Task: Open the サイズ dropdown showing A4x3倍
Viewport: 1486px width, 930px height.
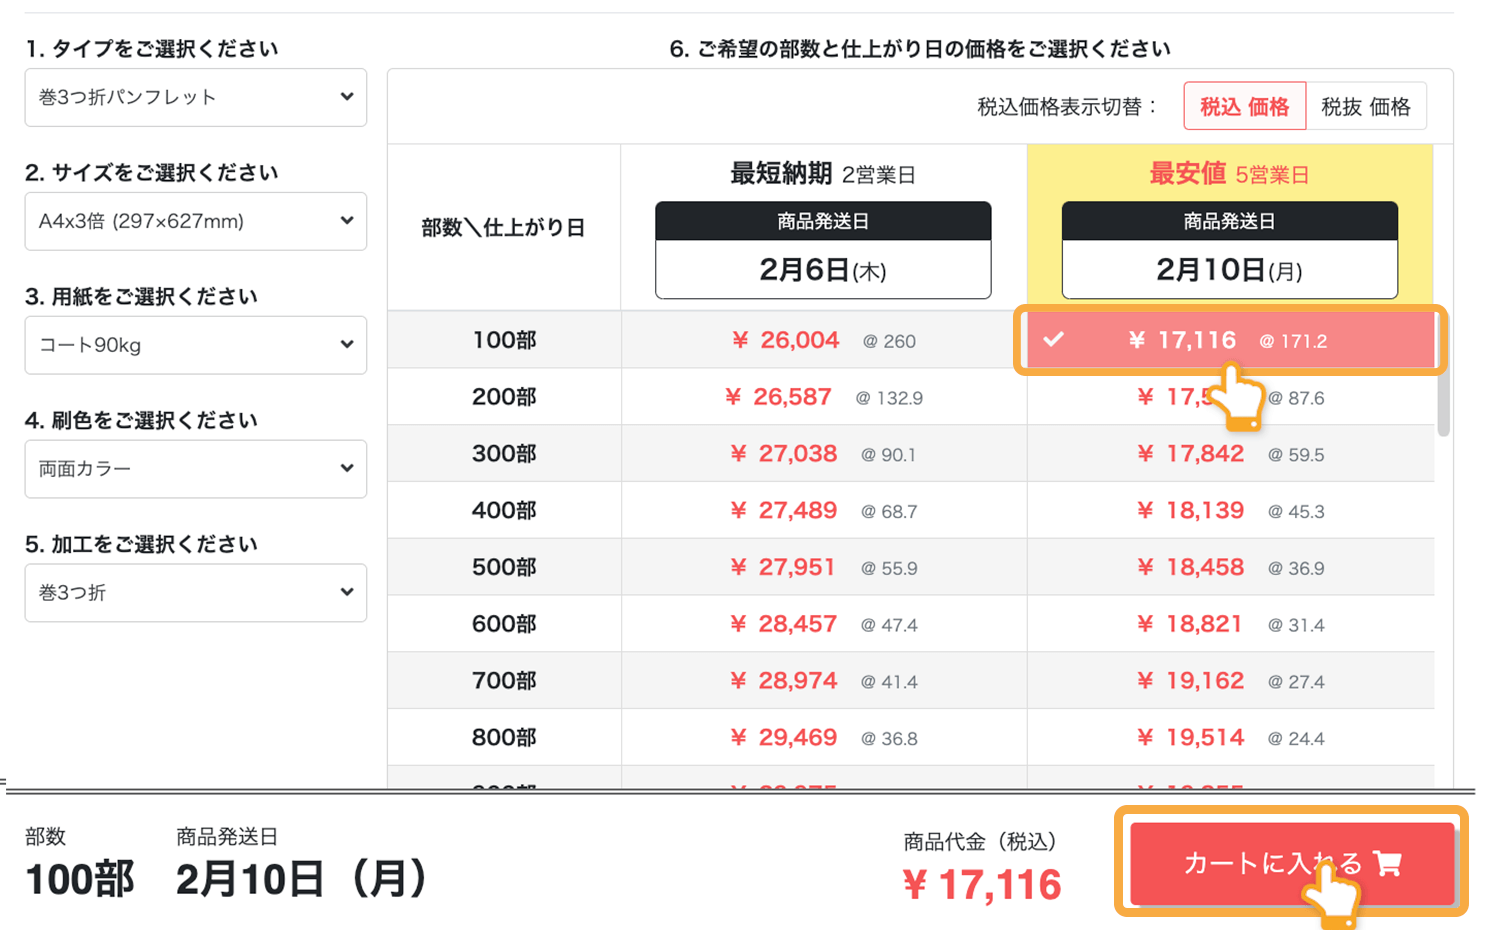Action: tap(195, 221)
